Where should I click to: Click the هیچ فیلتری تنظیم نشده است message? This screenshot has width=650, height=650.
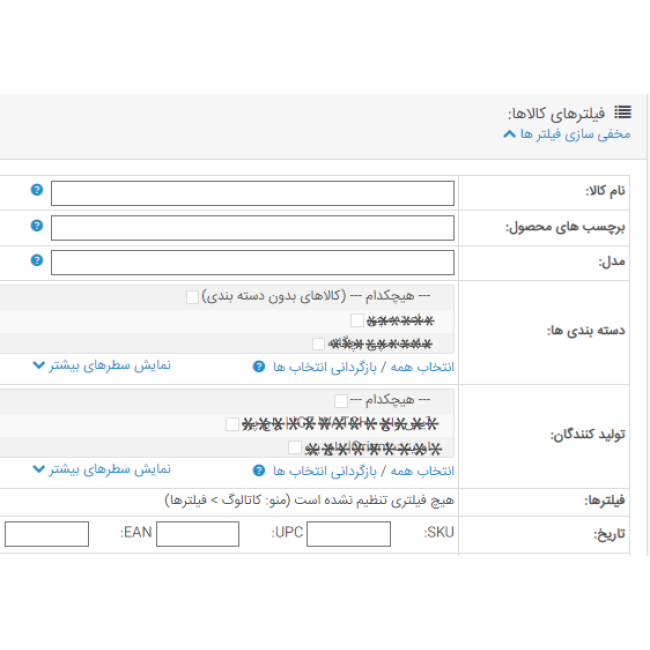[x=309, y=500]
